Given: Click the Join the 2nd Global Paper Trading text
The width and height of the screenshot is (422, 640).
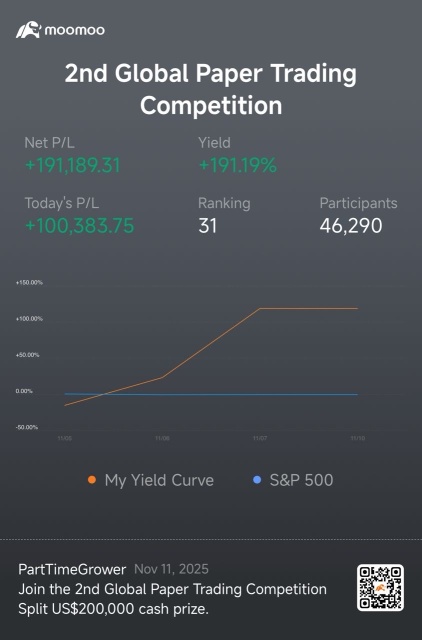Looking at the screenshot, I should (172, 589).
